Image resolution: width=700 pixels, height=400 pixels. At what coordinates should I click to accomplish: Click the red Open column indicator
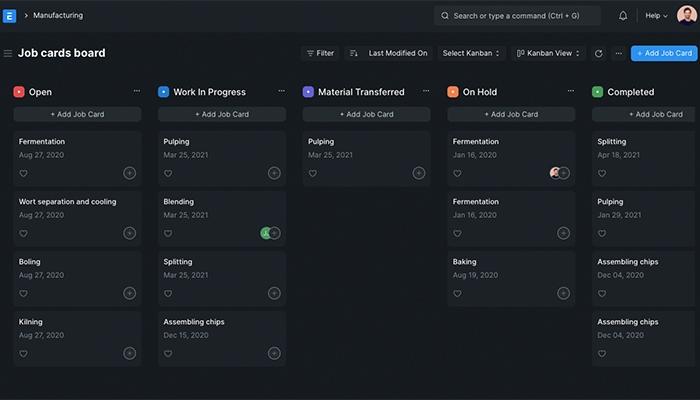tap(19, 92)
